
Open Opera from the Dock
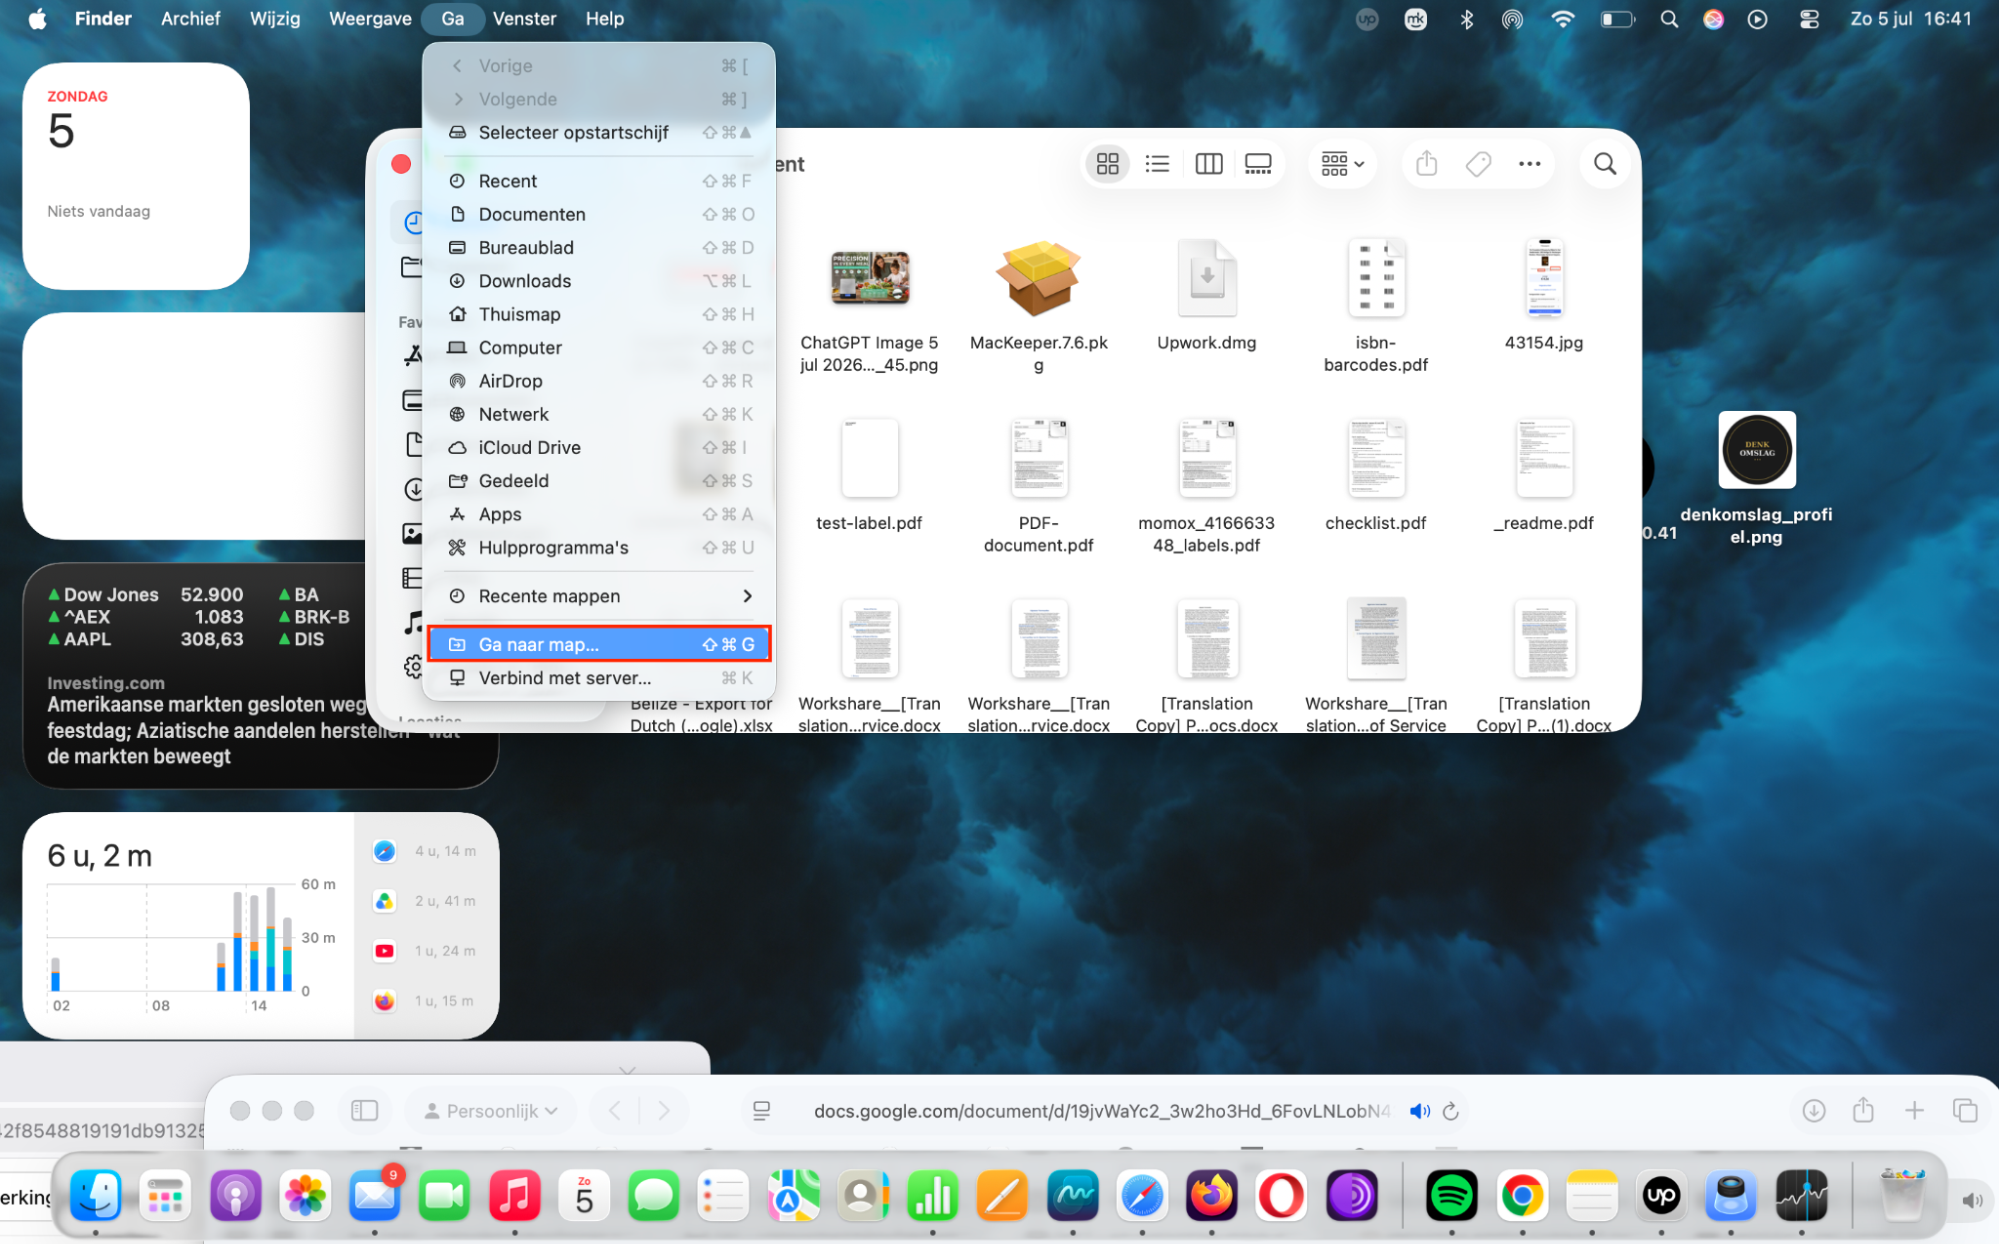pos(1282,1195)
